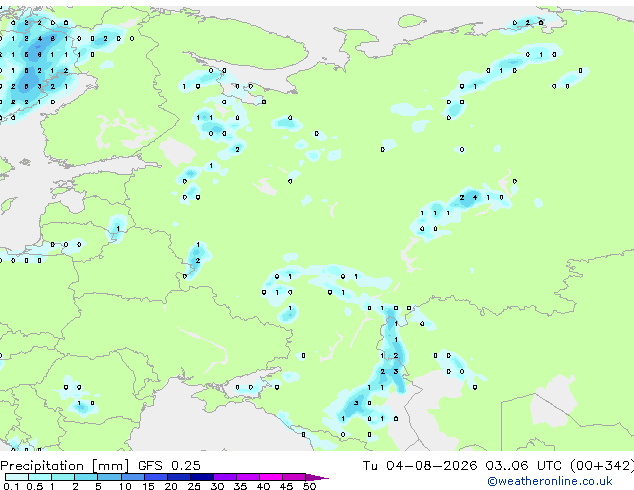Pick the 25–30 mm dark blue swatch

[x=202, y=477]
